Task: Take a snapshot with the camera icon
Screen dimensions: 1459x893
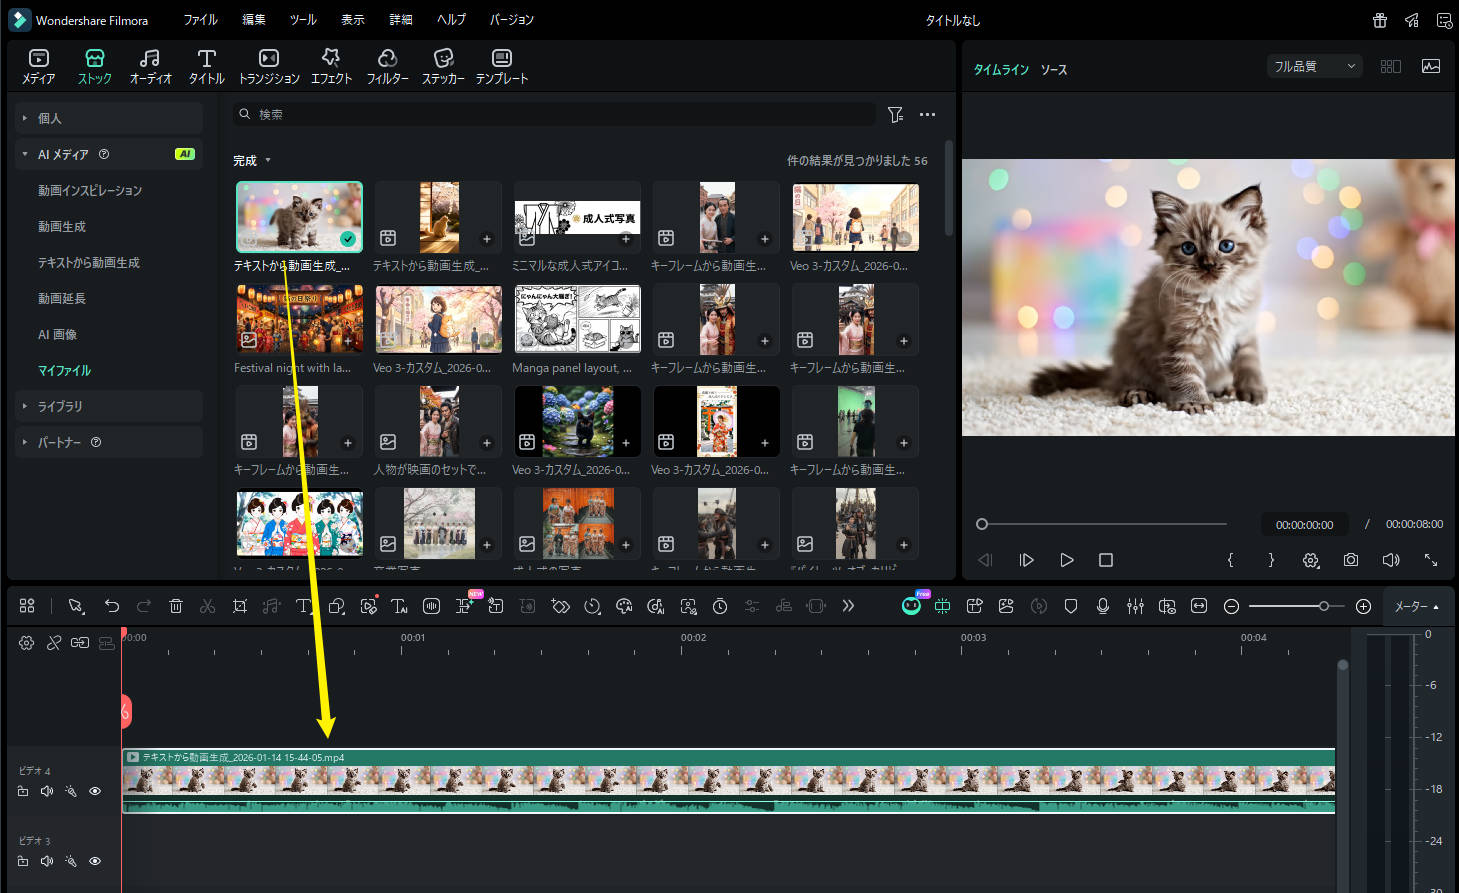Action: pos(1351,560)
